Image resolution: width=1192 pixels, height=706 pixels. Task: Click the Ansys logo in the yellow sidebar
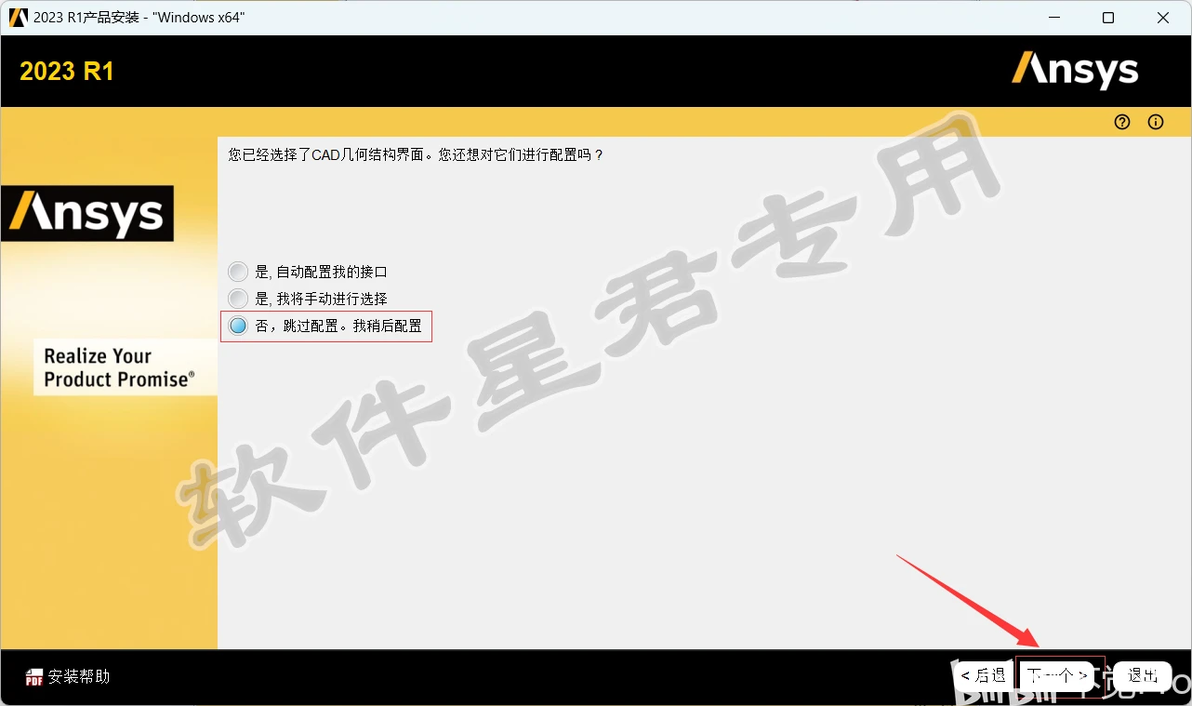87,214
